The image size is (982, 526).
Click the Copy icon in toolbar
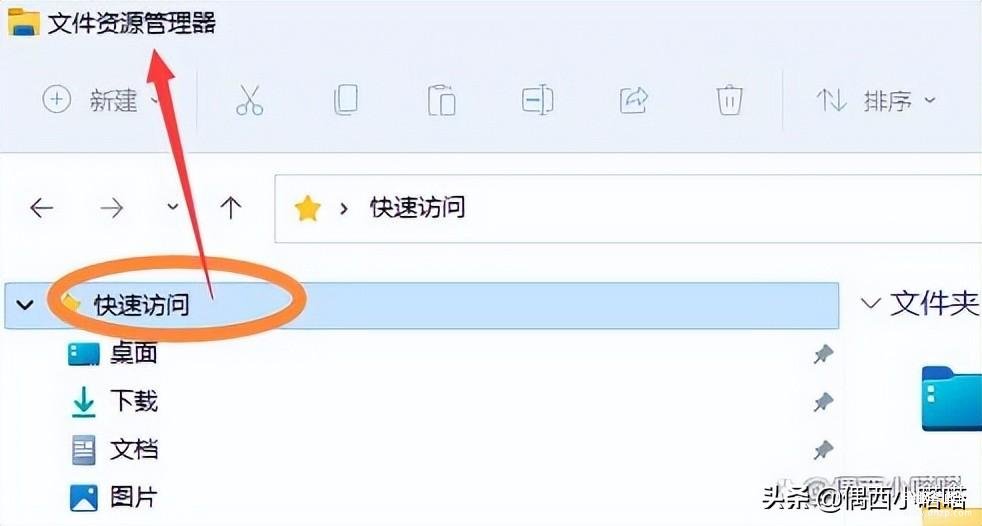tap(346, 100)
